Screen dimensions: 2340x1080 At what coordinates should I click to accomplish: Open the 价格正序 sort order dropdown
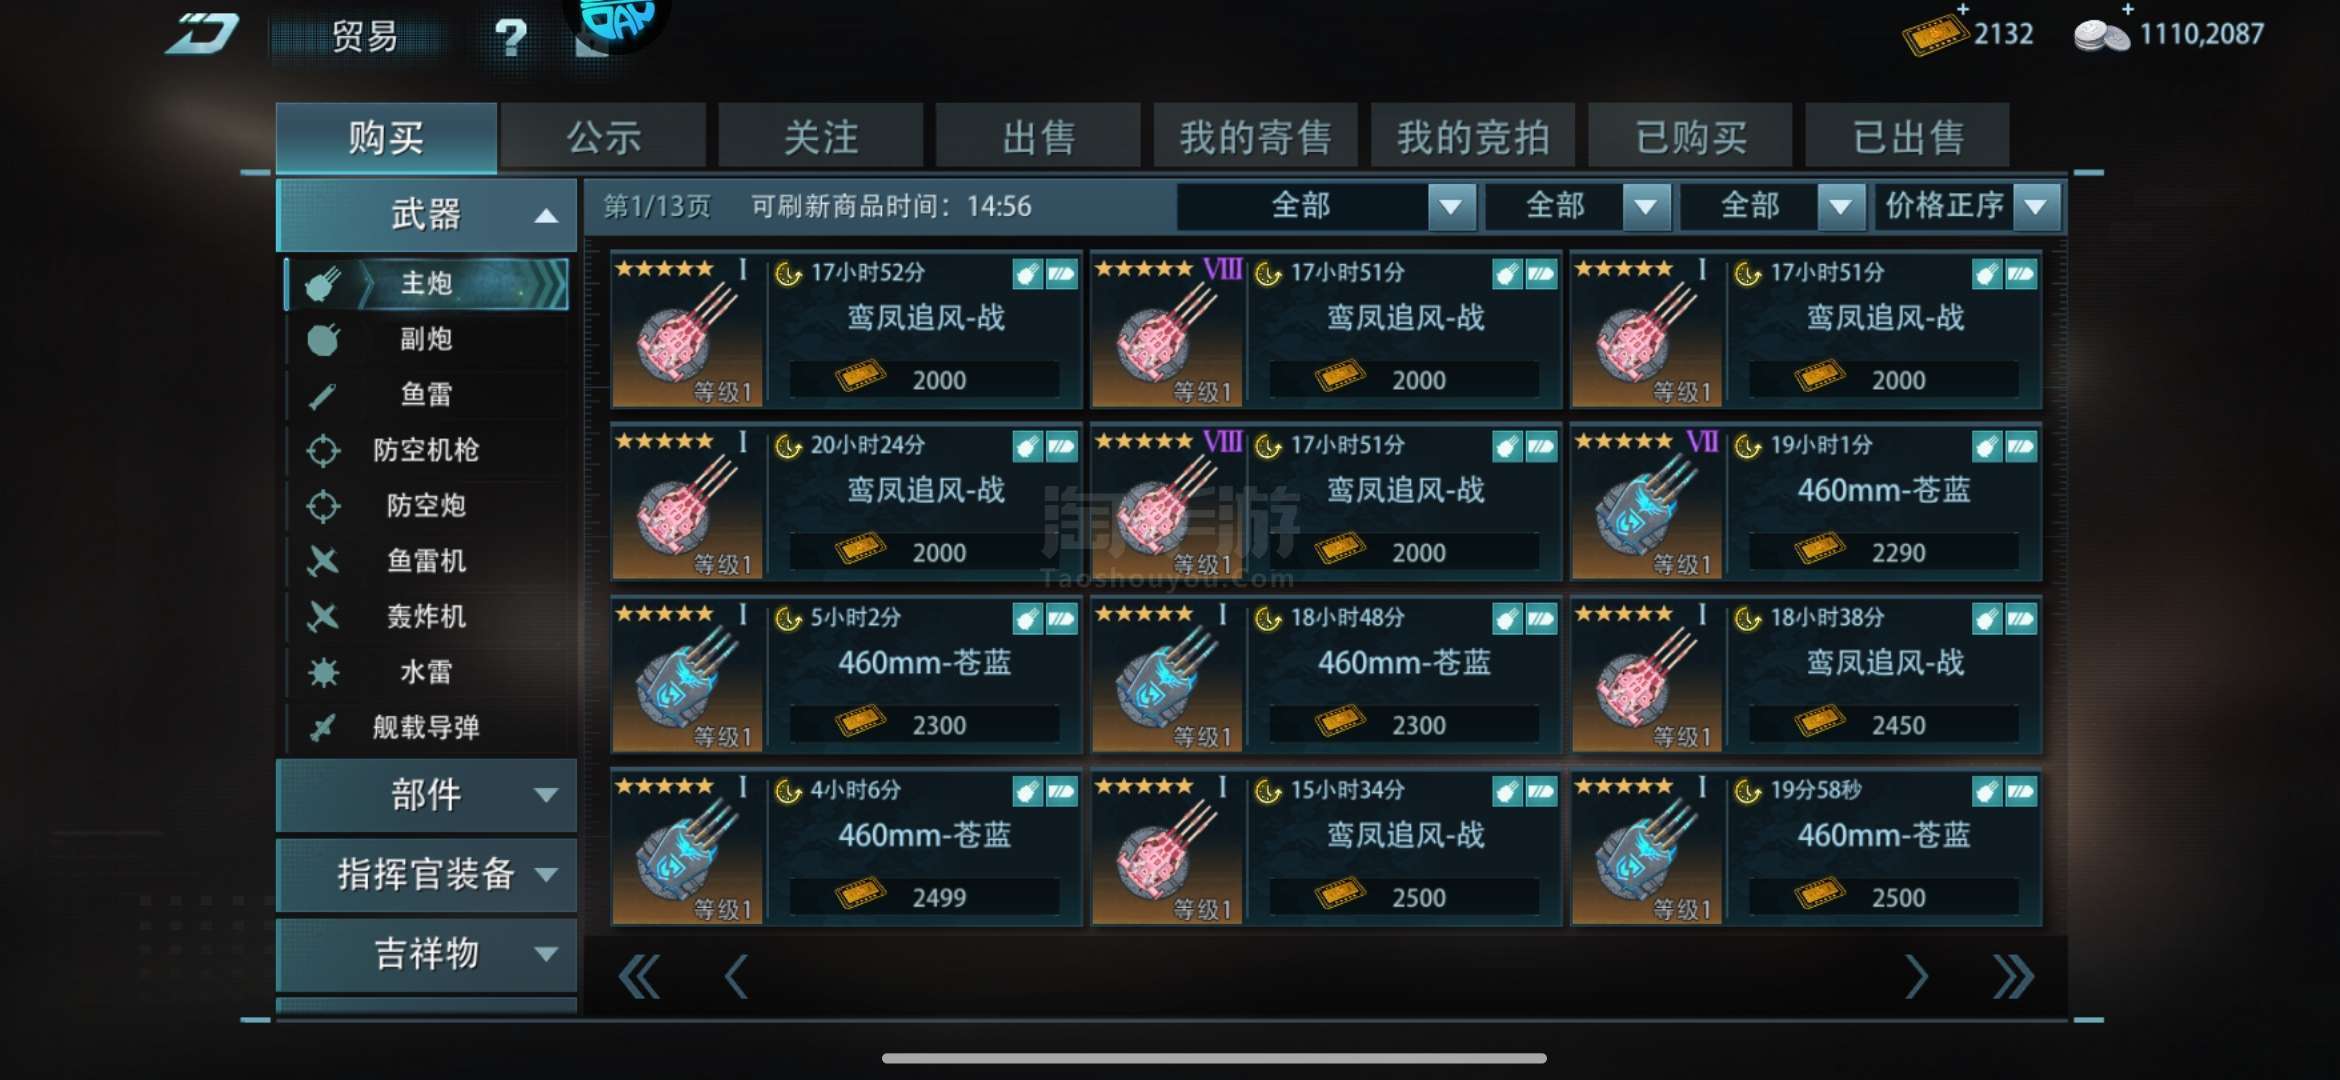pyautogui.click(x=1968, y=207)
